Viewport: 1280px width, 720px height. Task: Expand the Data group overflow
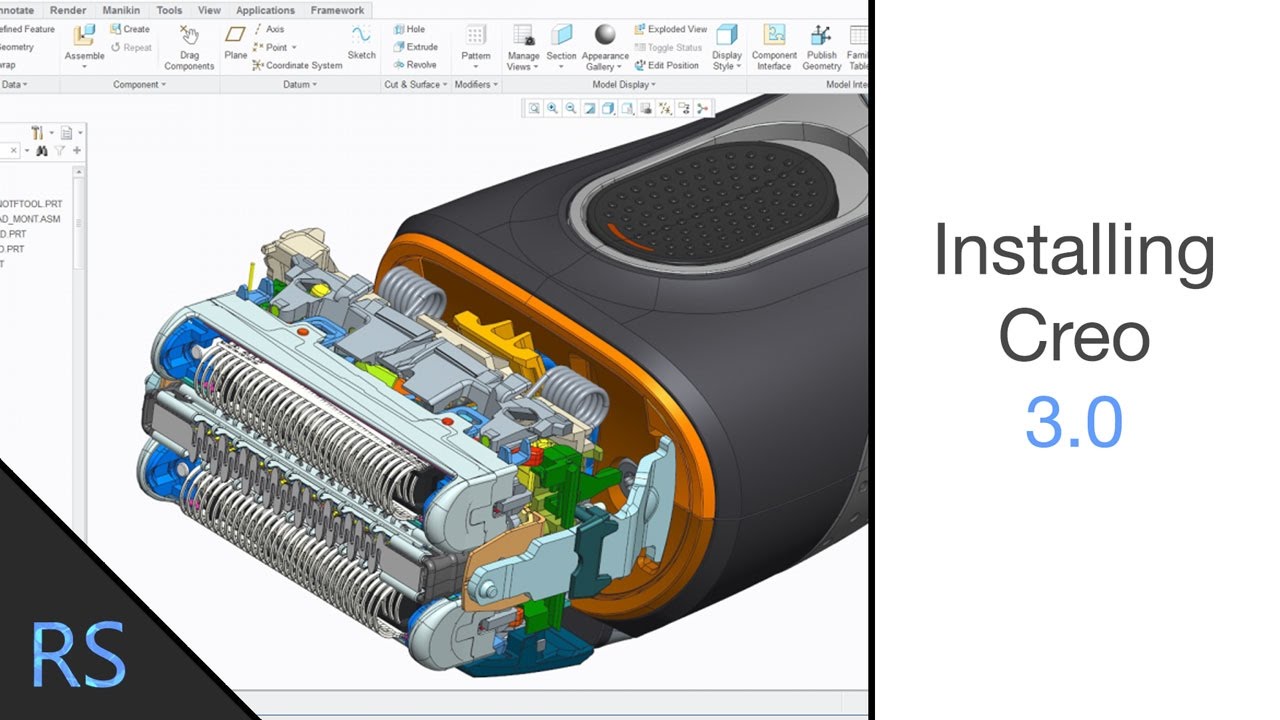tap(14, 84)
